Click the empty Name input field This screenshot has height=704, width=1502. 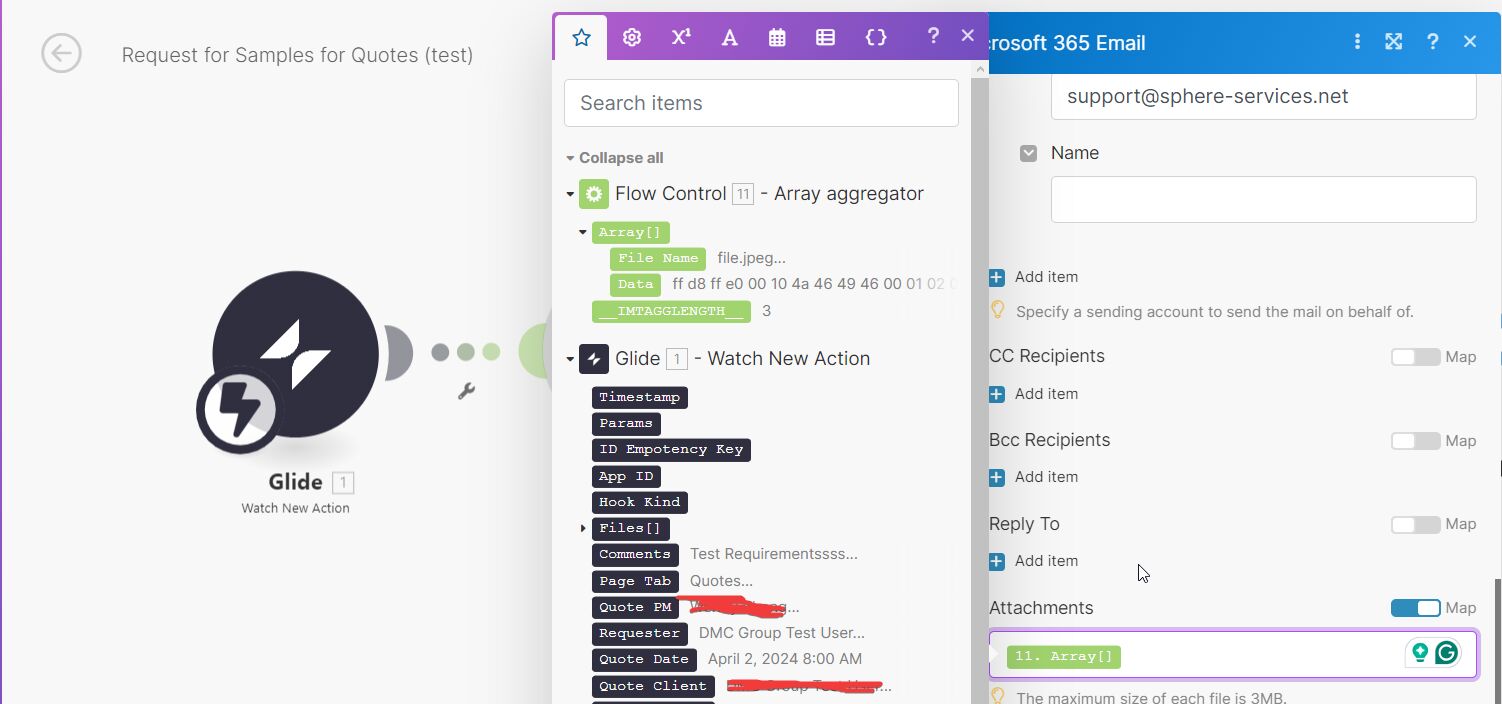pos(1263,199)
